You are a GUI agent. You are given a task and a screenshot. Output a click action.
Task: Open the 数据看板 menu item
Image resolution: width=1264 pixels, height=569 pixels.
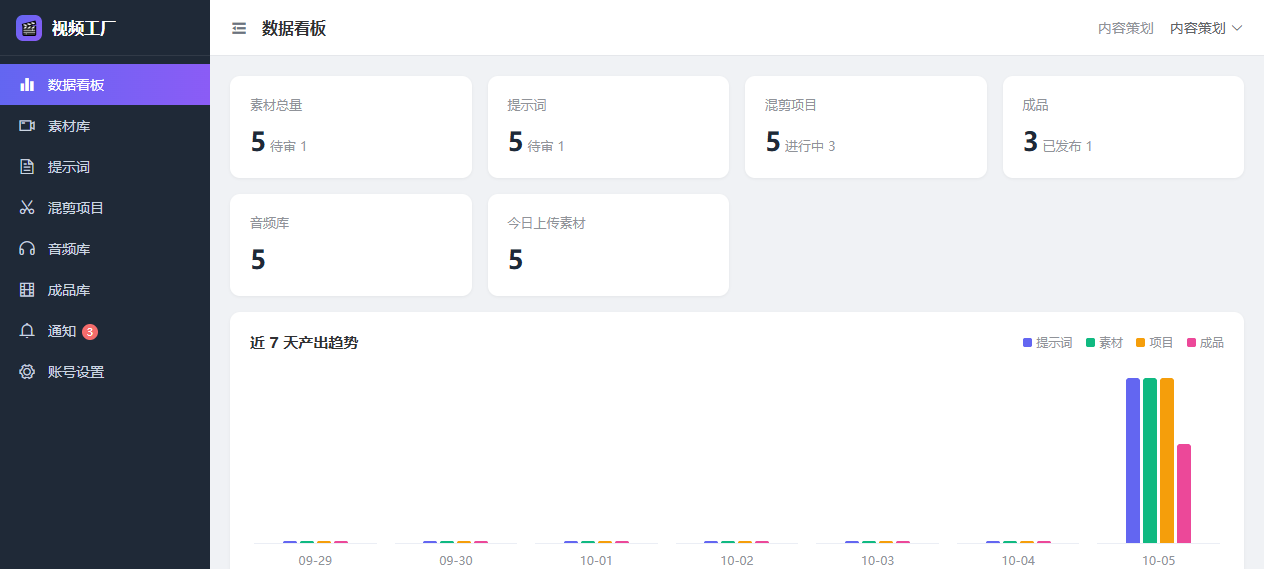coord(105,85)
